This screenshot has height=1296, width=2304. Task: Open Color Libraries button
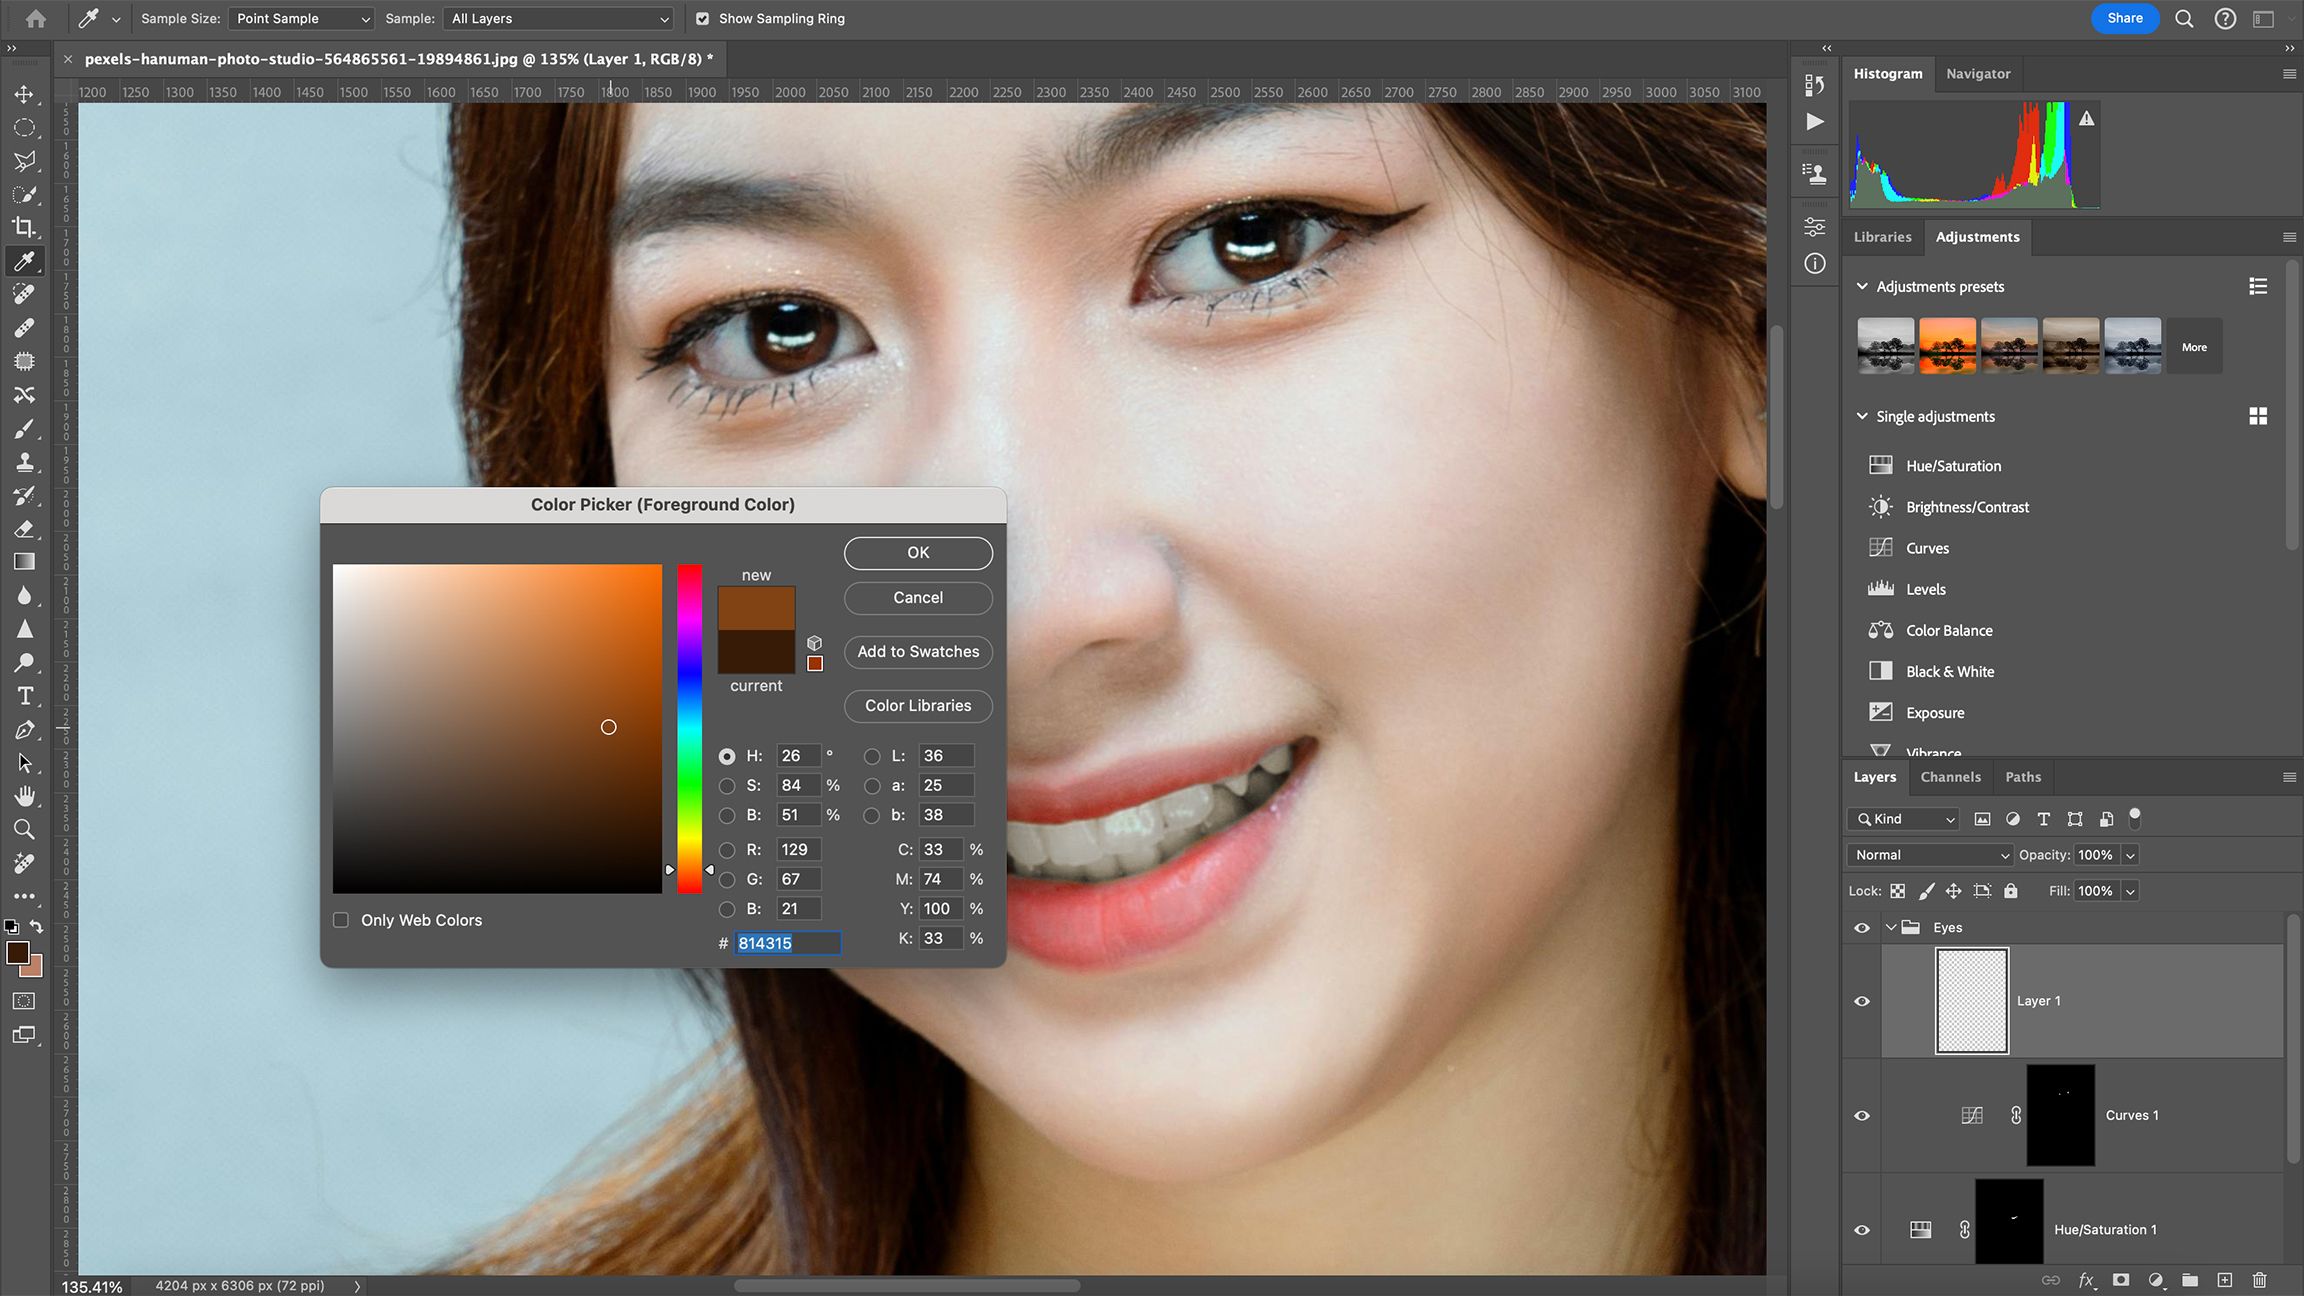pos(918,706)
